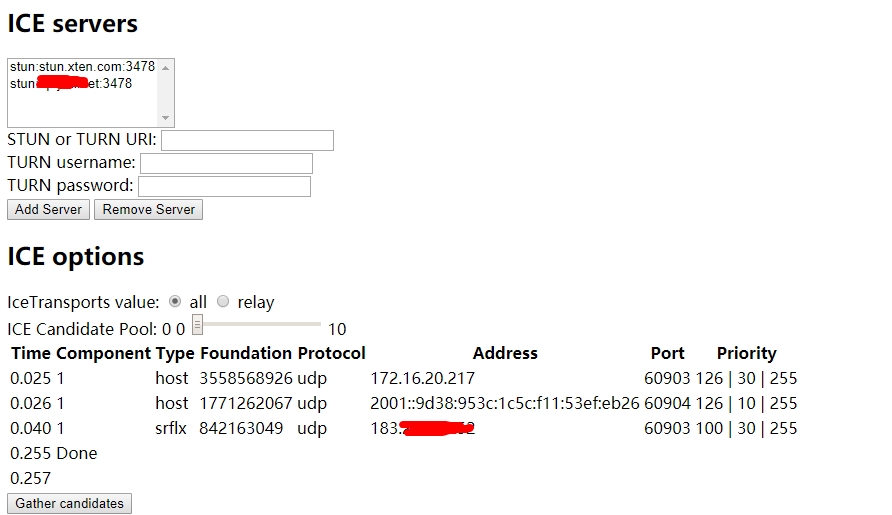Image resolution: width=892 pixels, height=515 pixels.
Task: Select the 'relay' IceTransports radio button
Action: point(223,301)
